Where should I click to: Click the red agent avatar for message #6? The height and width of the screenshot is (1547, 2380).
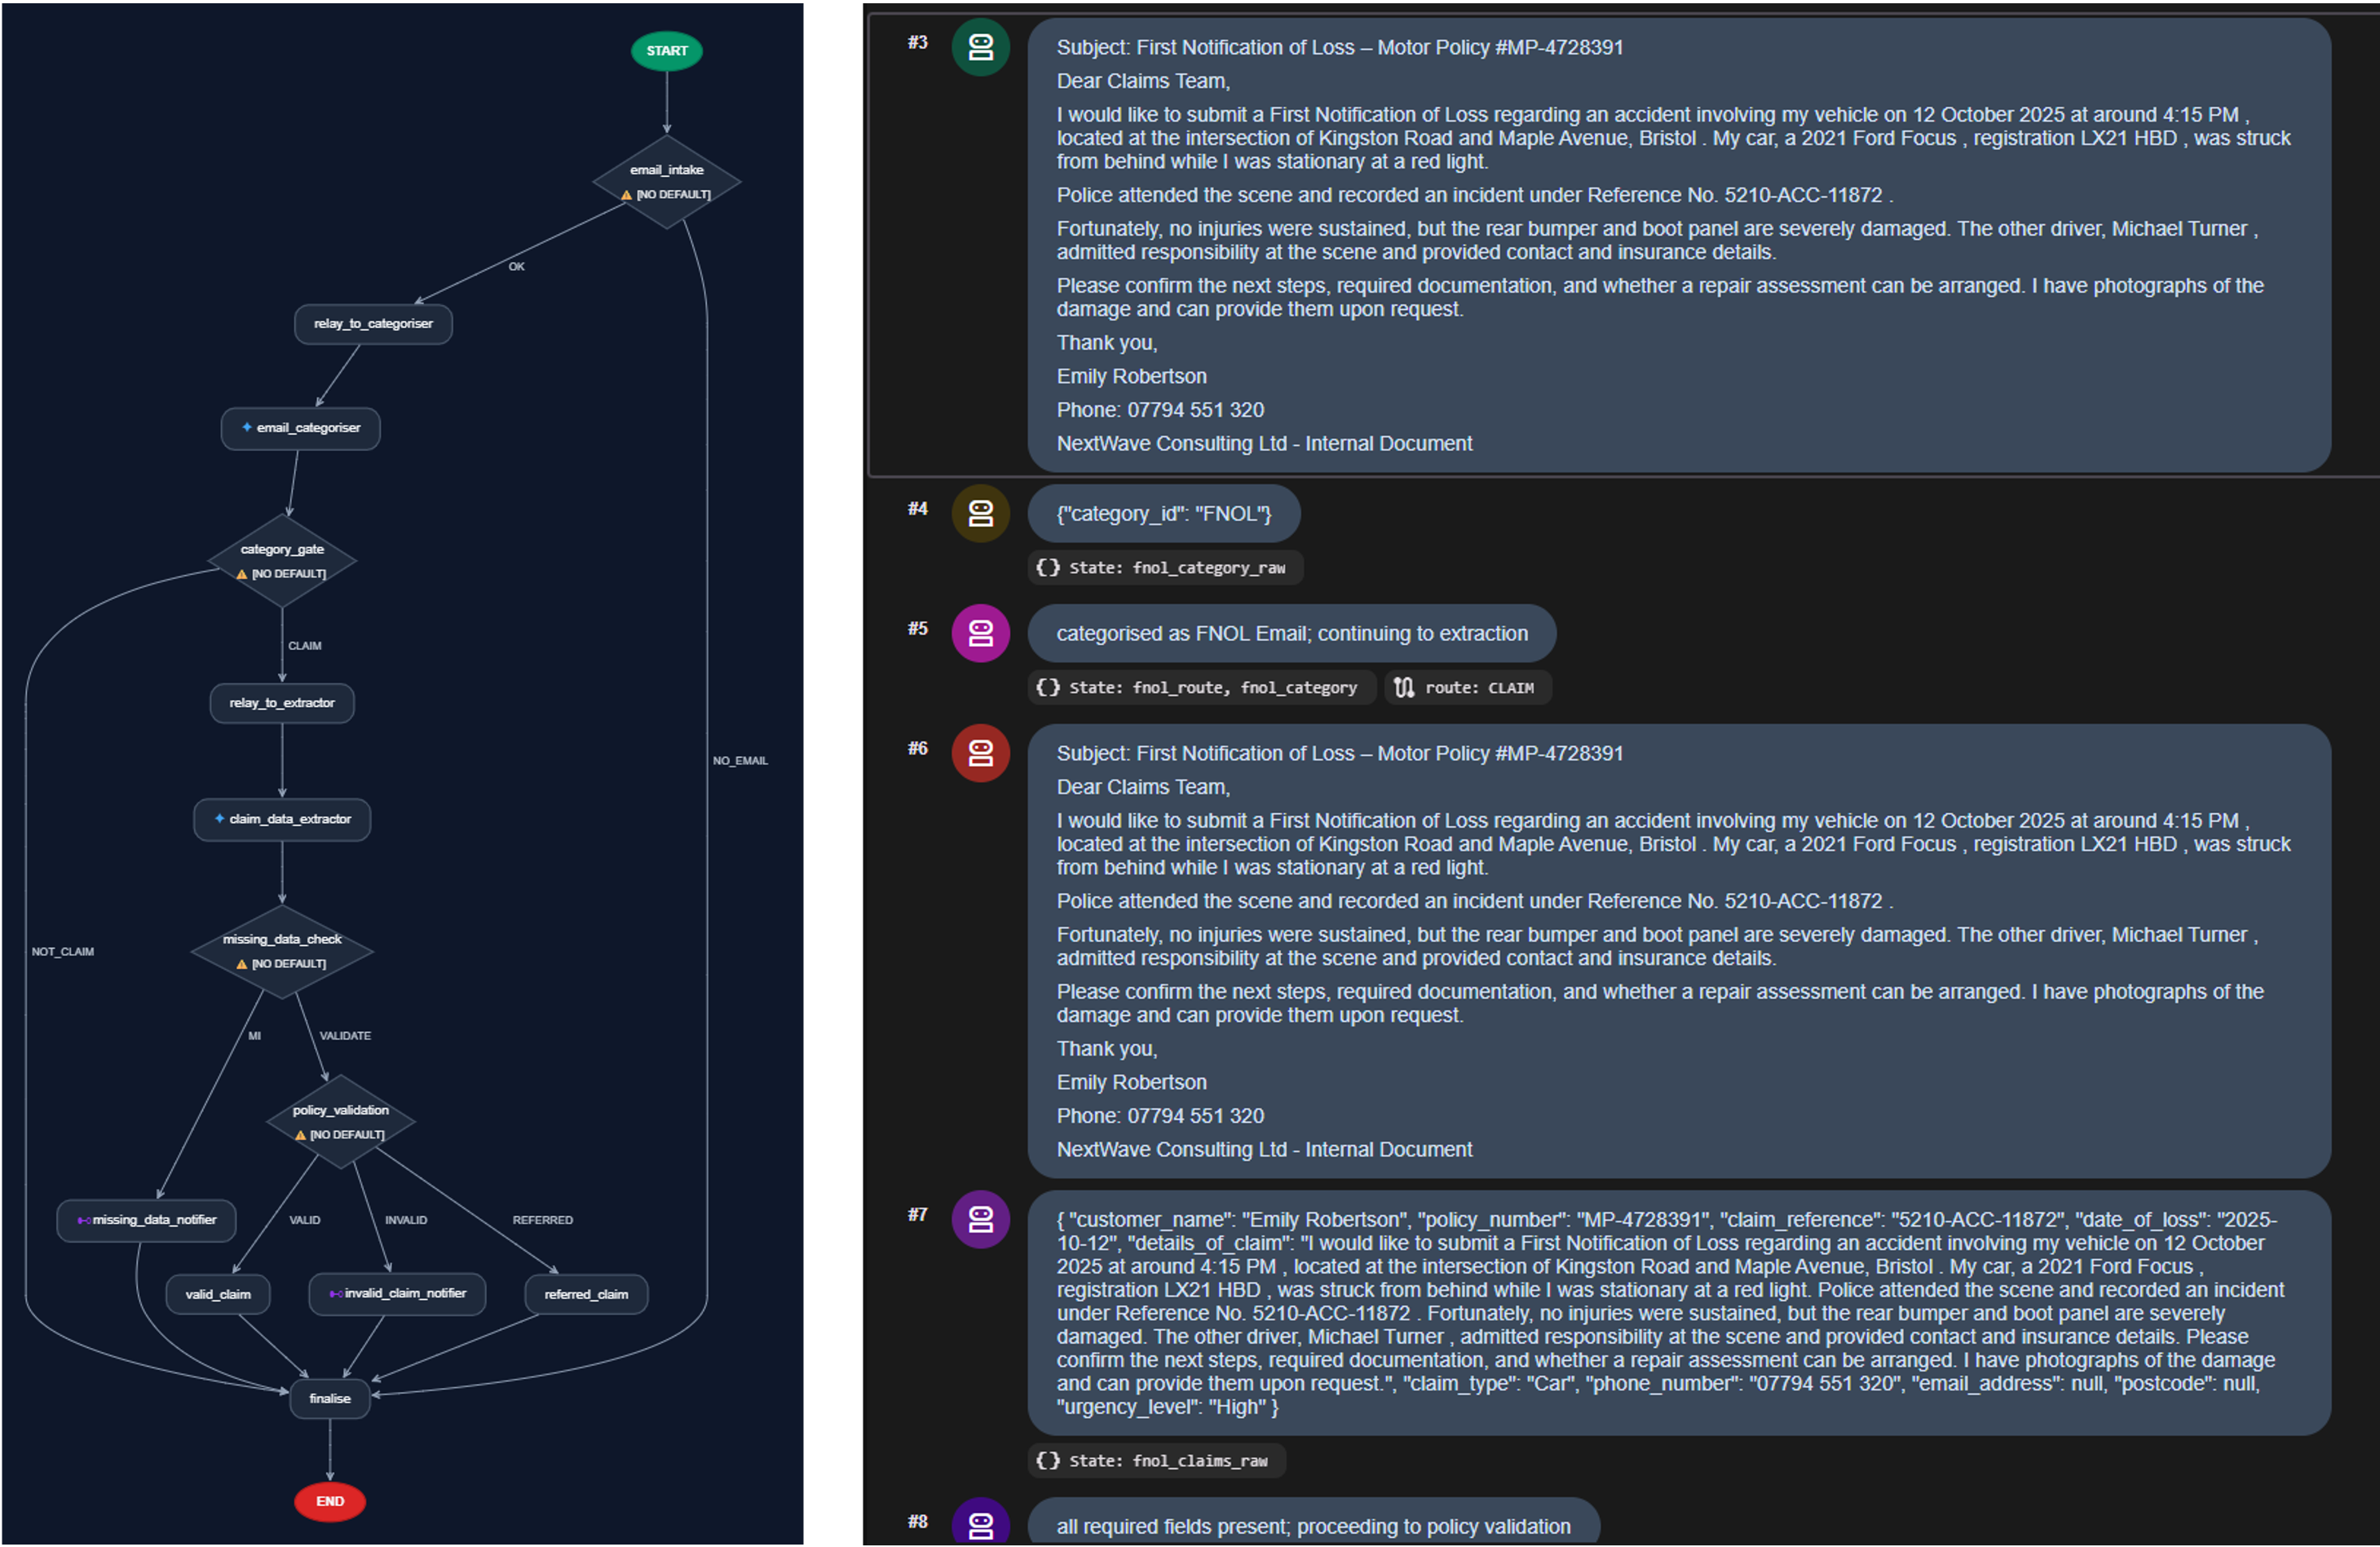pos(980,753)
